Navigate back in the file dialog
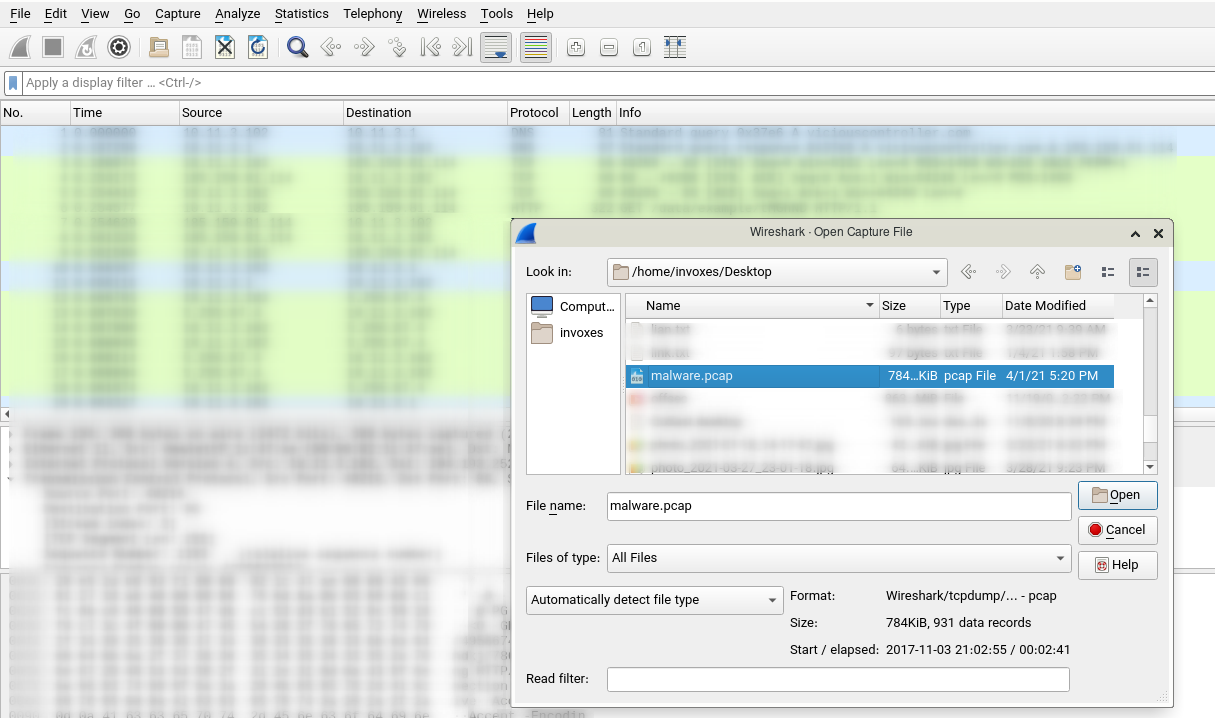Screen dimensions: 1215x718 967,272
